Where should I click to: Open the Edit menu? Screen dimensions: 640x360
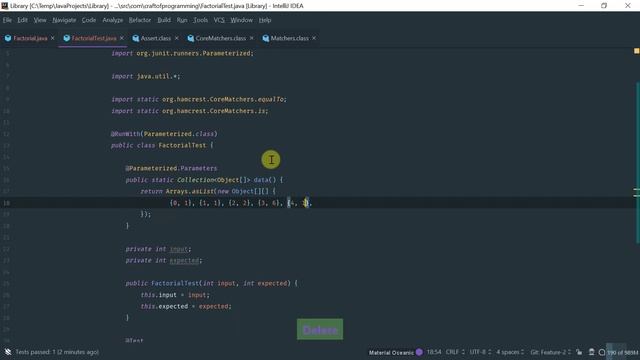[22, 20]
